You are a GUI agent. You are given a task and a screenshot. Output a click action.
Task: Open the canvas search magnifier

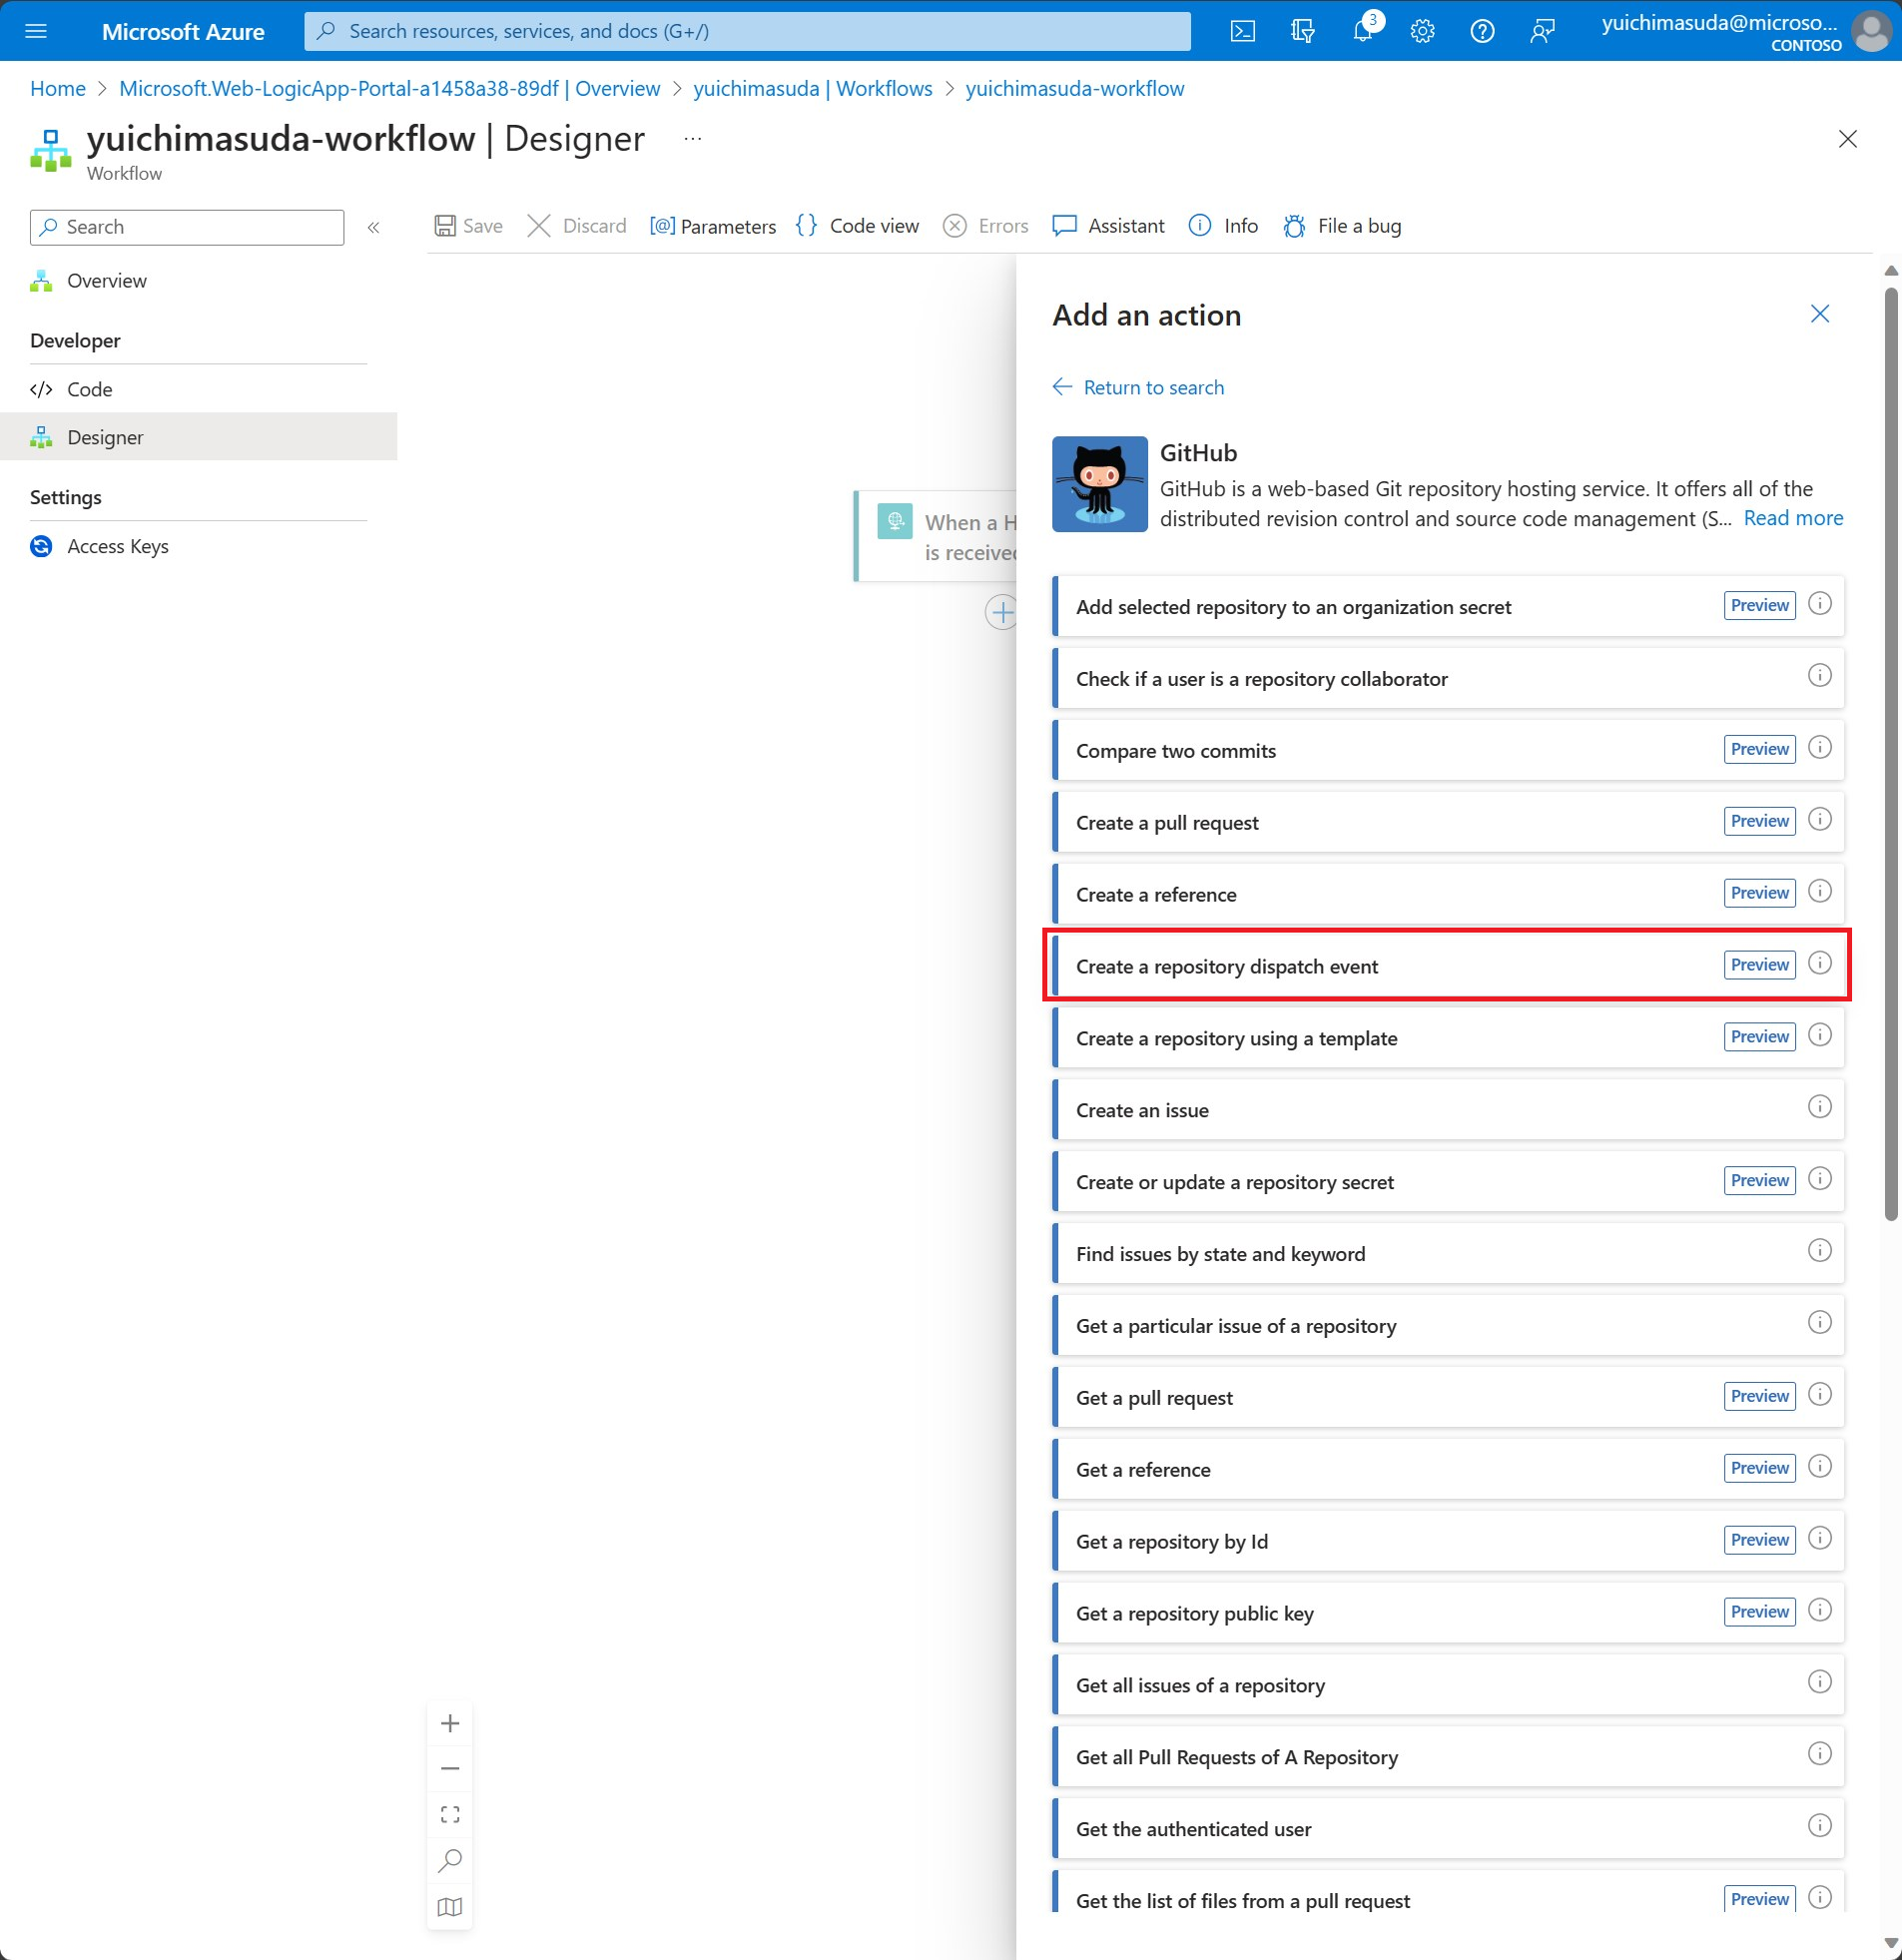[450, 1861]
